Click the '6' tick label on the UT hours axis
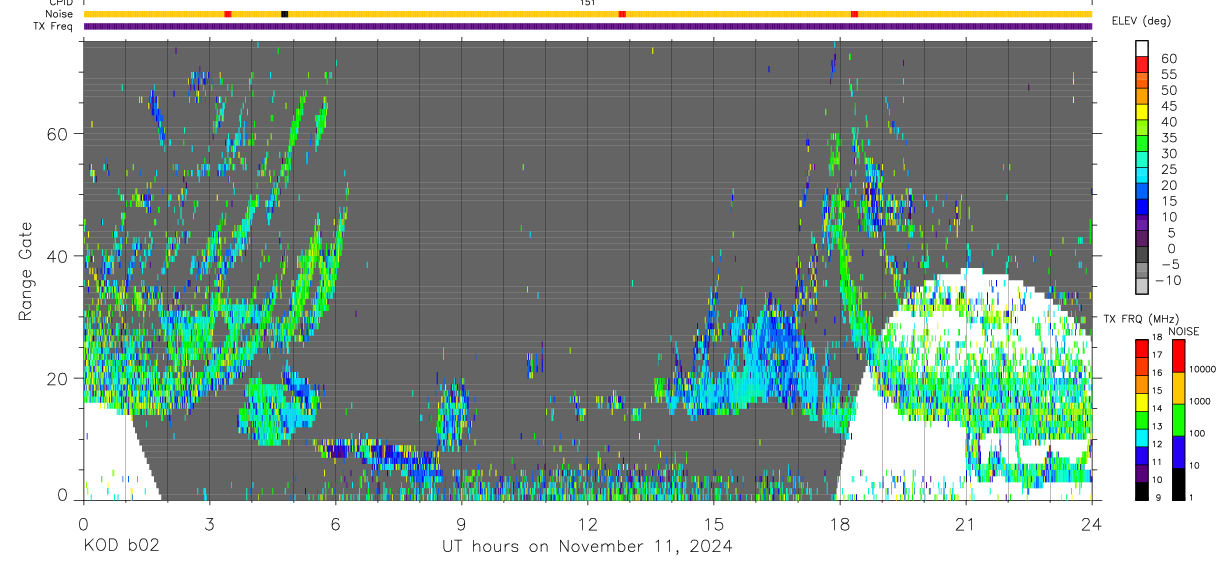 click(x=335, y=523)
